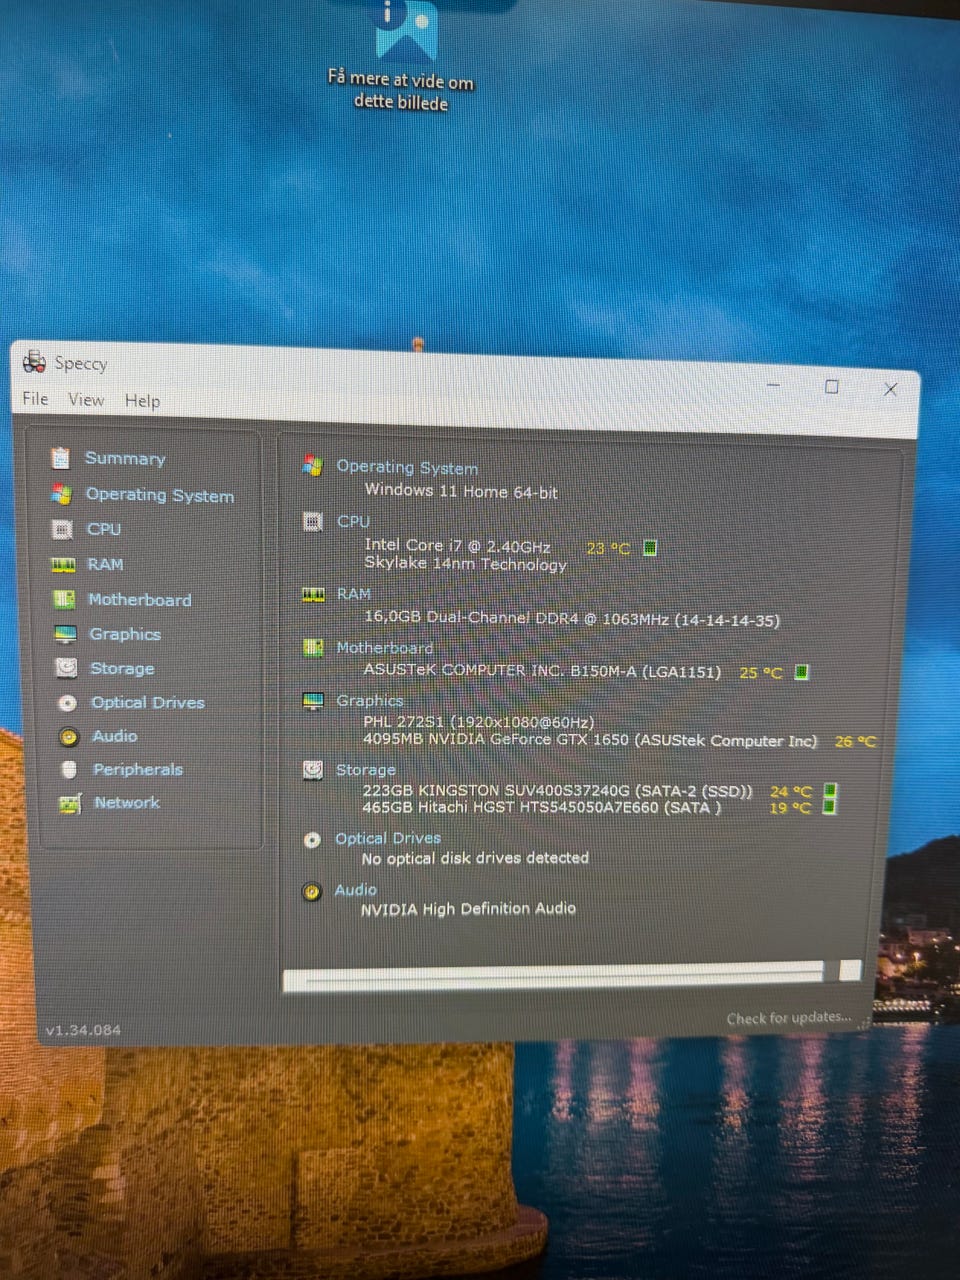The image size is (960, 1280).
Task: Open the Audio heading link in summary pane
Action: coord(355,889)
